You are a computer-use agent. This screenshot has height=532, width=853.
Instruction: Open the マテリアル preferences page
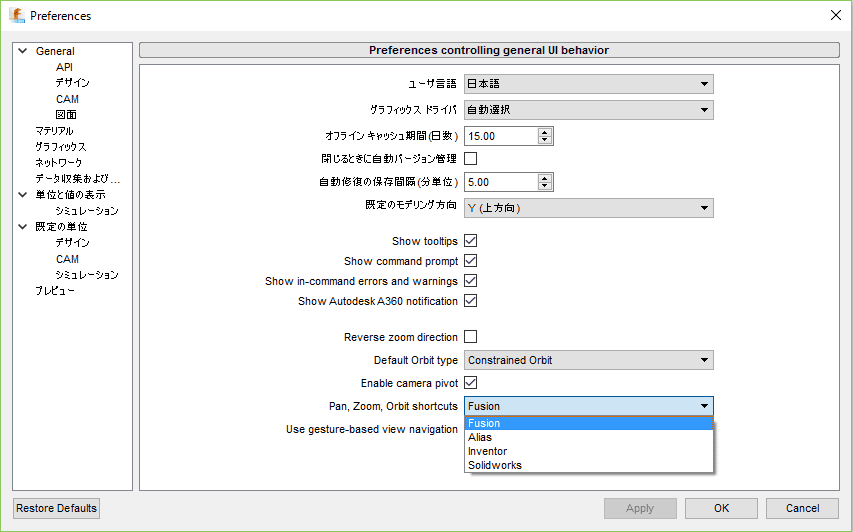pyautogui.click(x=54, y=131)
